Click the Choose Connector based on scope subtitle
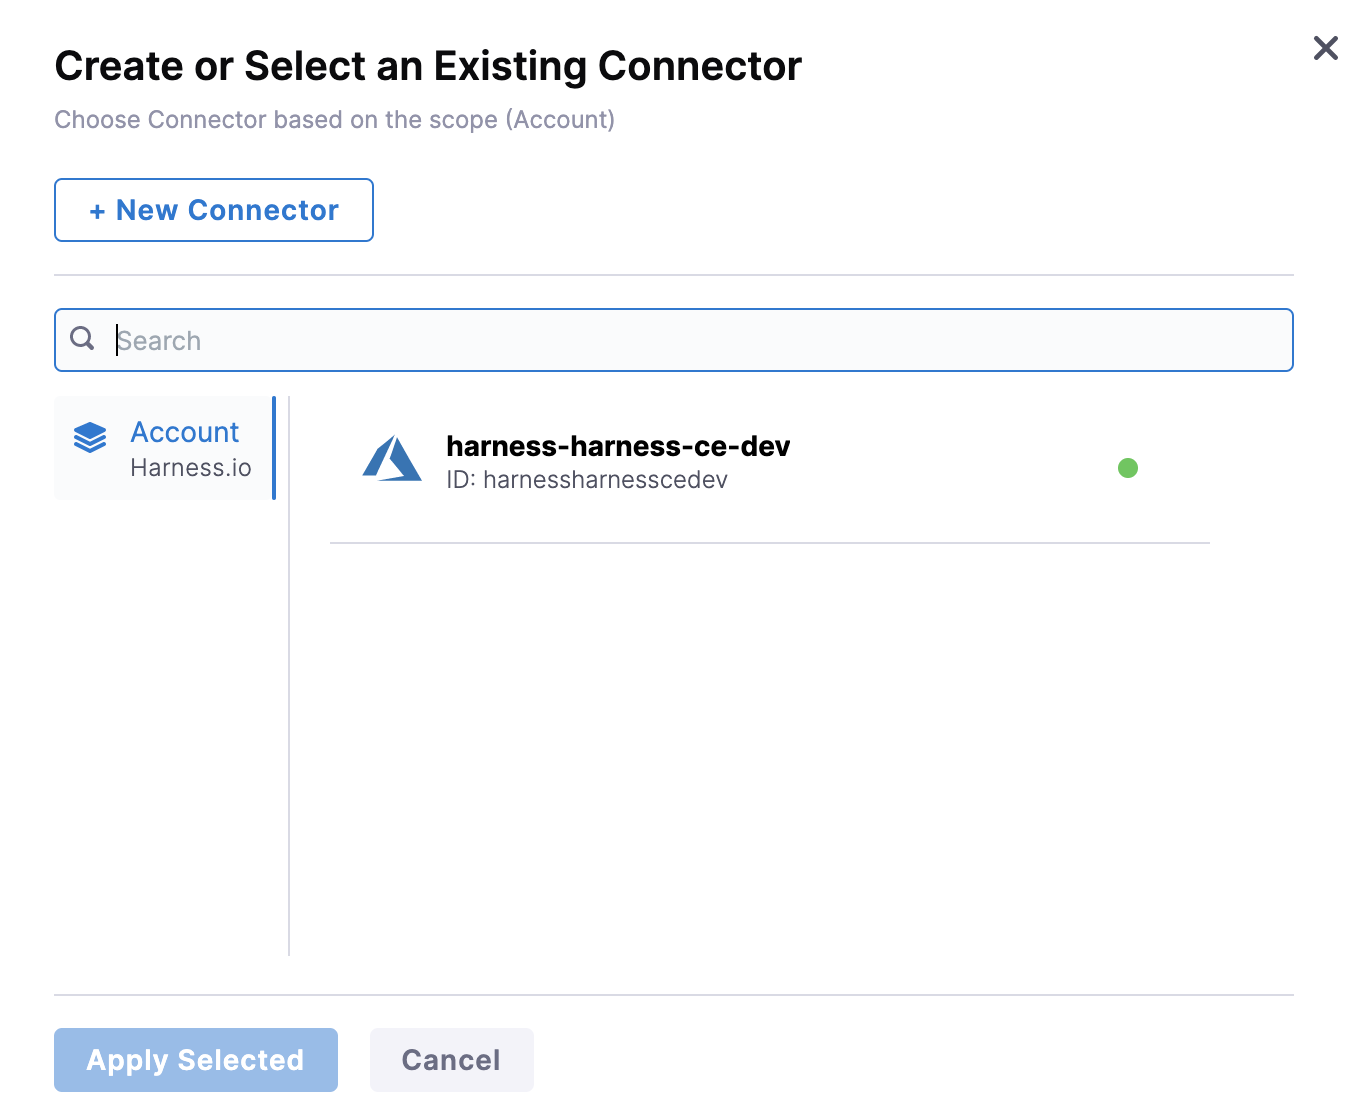 point(334,120)
